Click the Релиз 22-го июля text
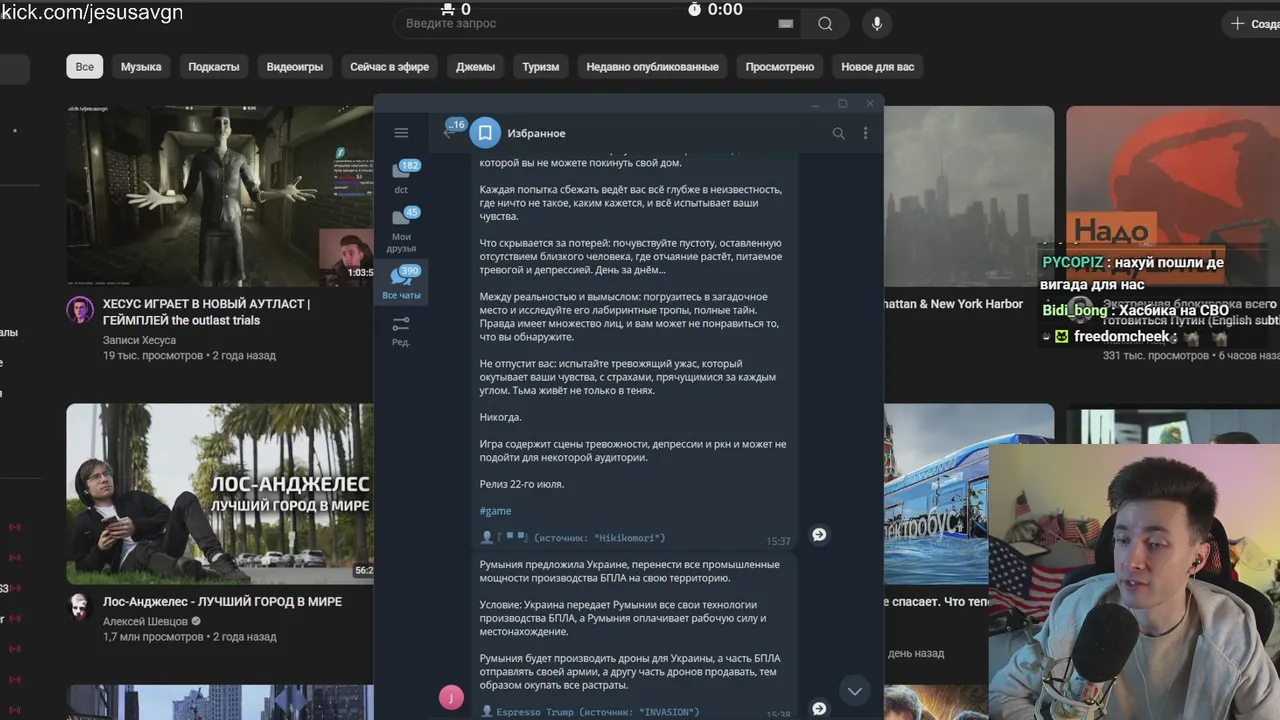This screenshot has width=1280, height=720. tap(522, 484)
